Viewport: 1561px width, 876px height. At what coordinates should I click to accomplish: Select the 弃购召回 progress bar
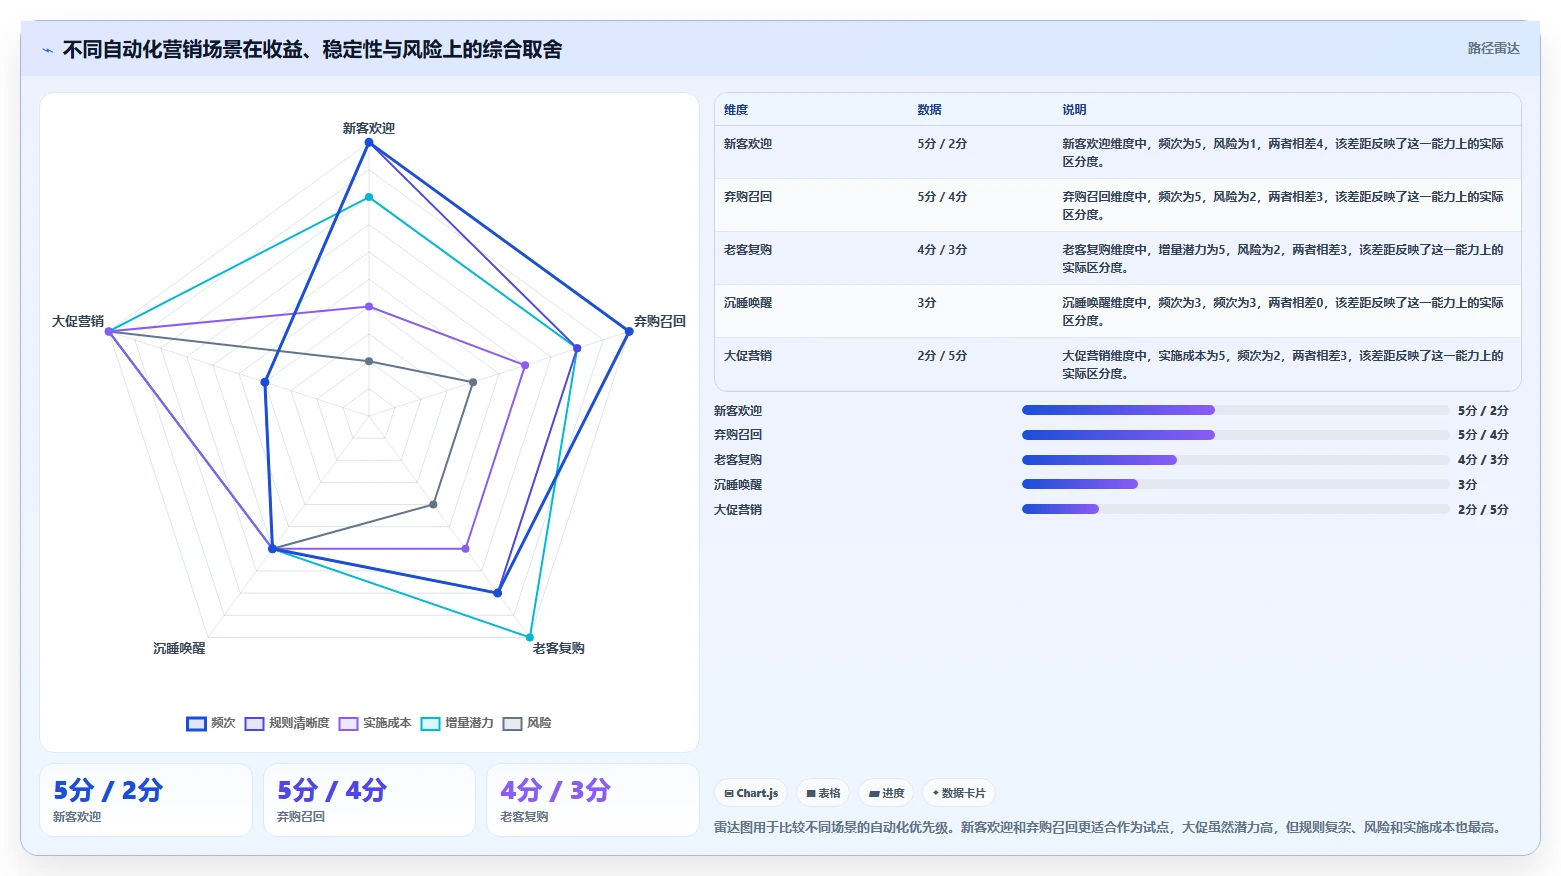pyautogui.click(x=1235, y=435)
